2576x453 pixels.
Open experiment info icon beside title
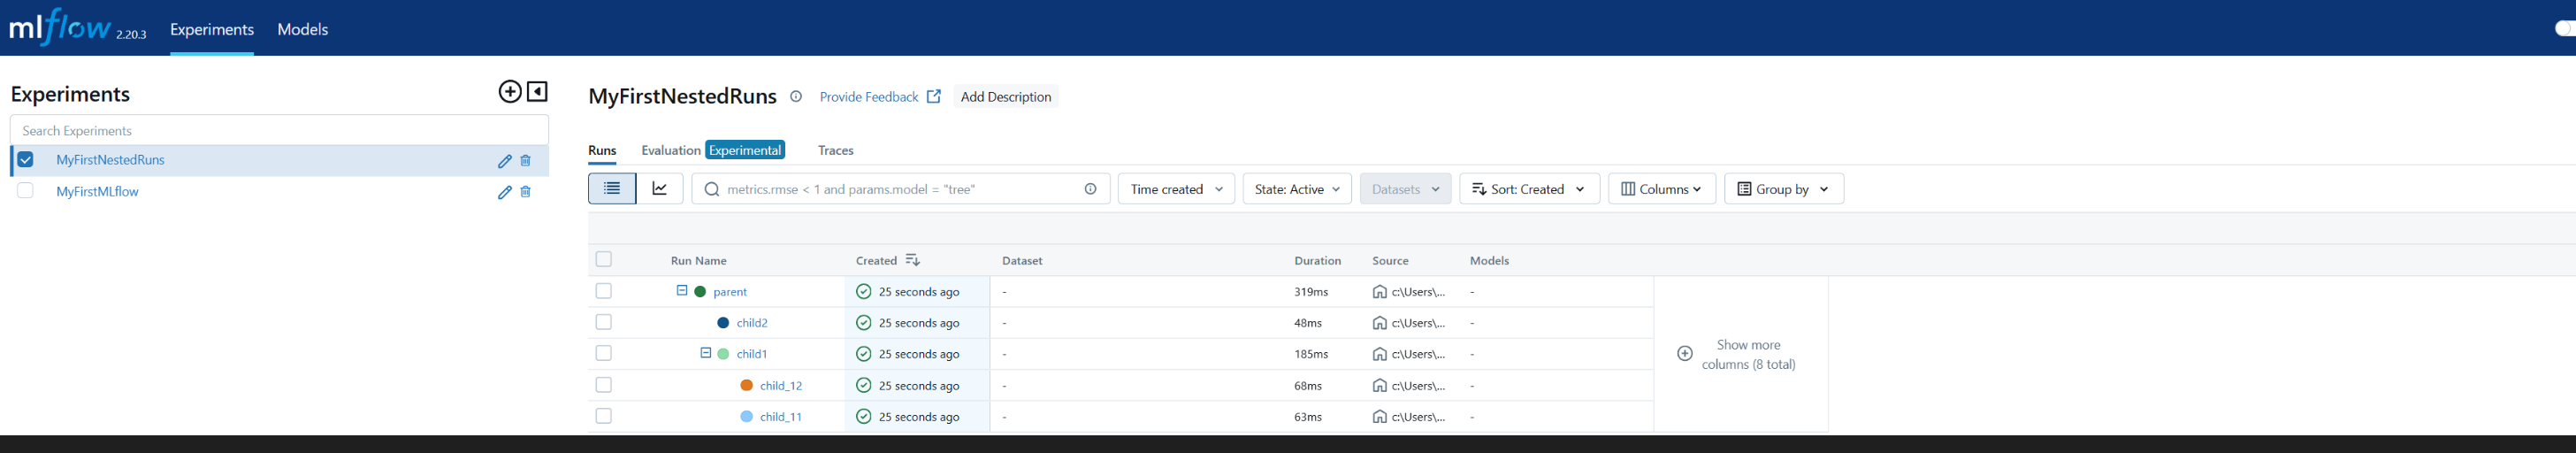[796, 97]
